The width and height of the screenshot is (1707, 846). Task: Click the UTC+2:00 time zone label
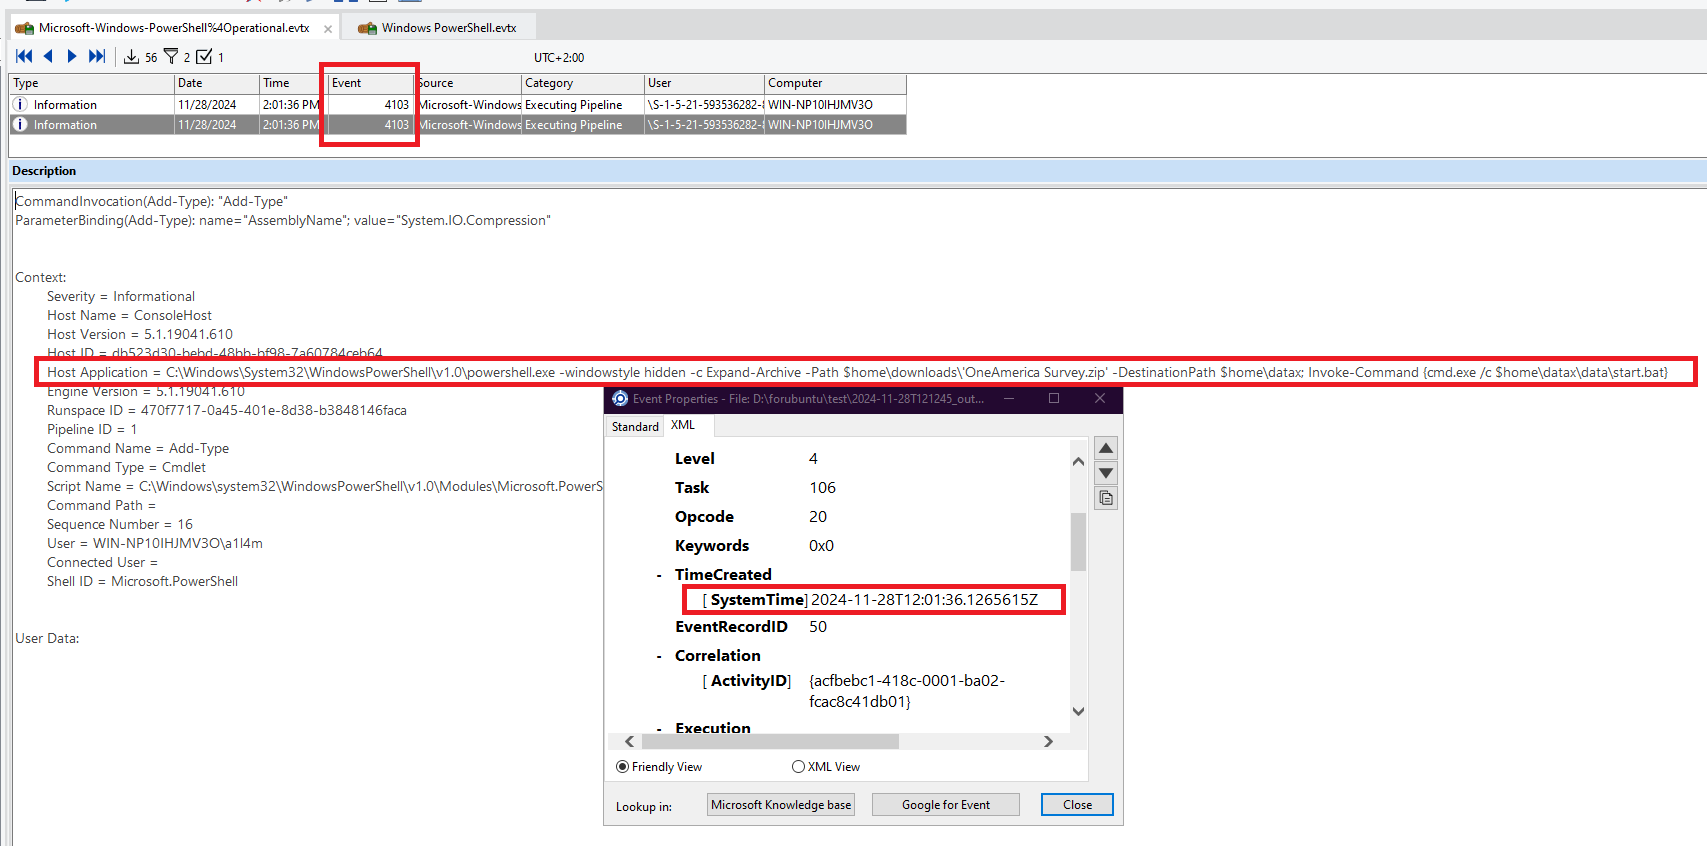click(559, 58)
